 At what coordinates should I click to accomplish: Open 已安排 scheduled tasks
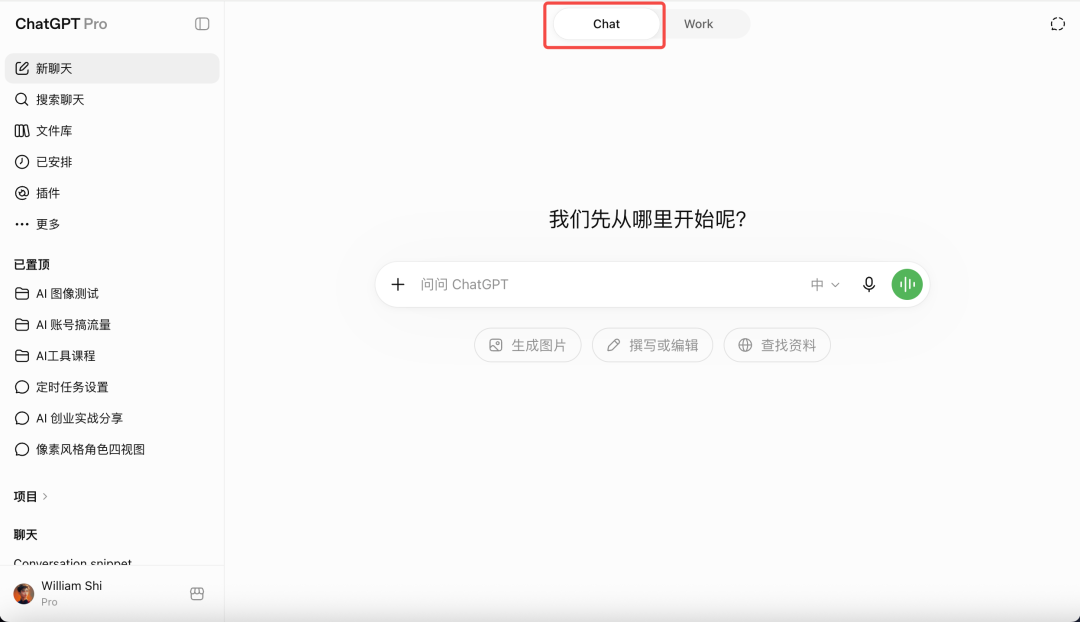[112, 162]
